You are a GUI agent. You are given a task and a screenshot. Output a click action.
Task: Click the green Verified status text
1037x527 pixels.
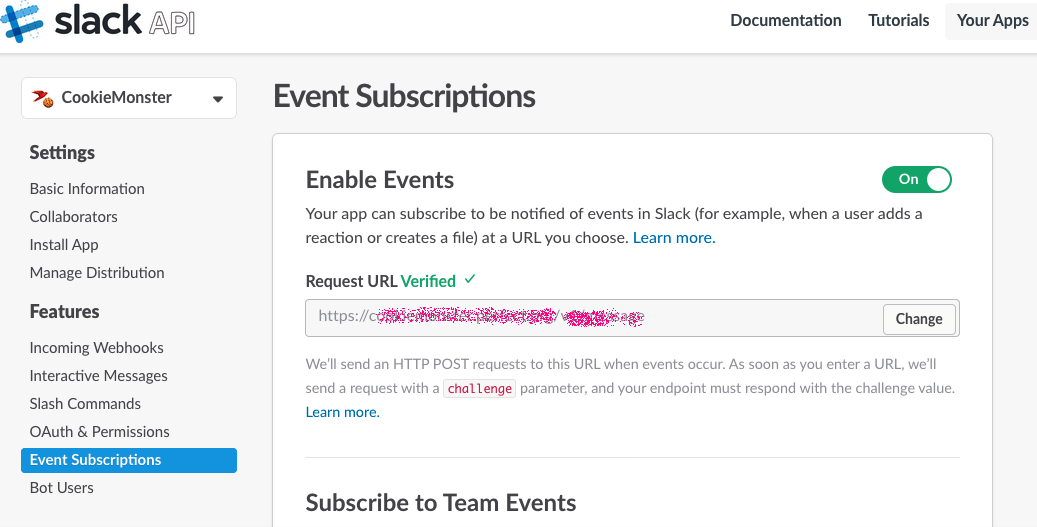pos(428,282)
